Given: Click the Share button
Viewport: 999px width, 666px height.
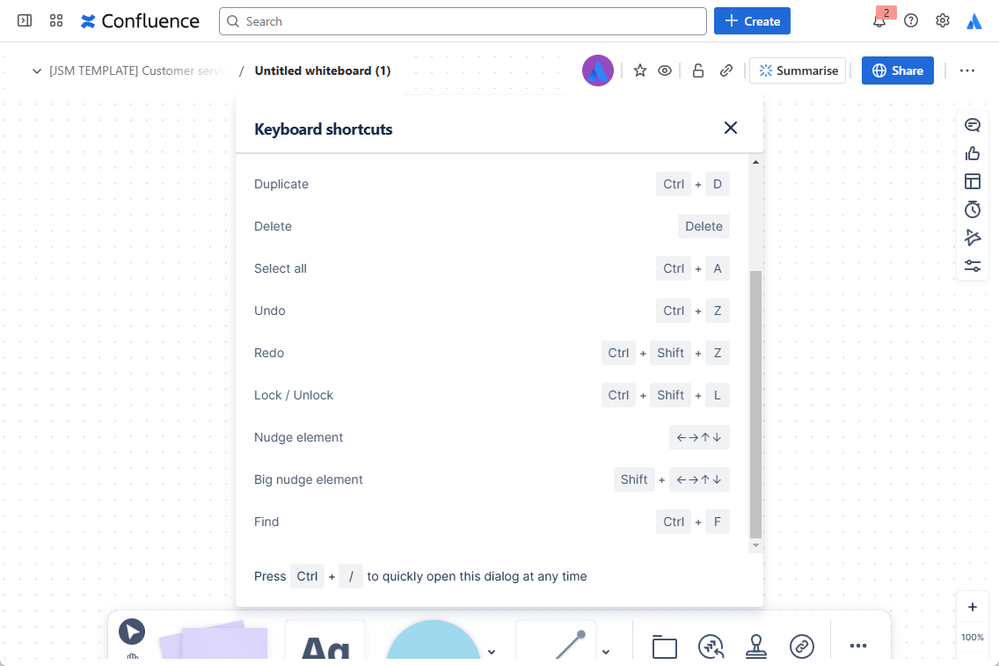Looking at the screenshot, I should (897, 71).
